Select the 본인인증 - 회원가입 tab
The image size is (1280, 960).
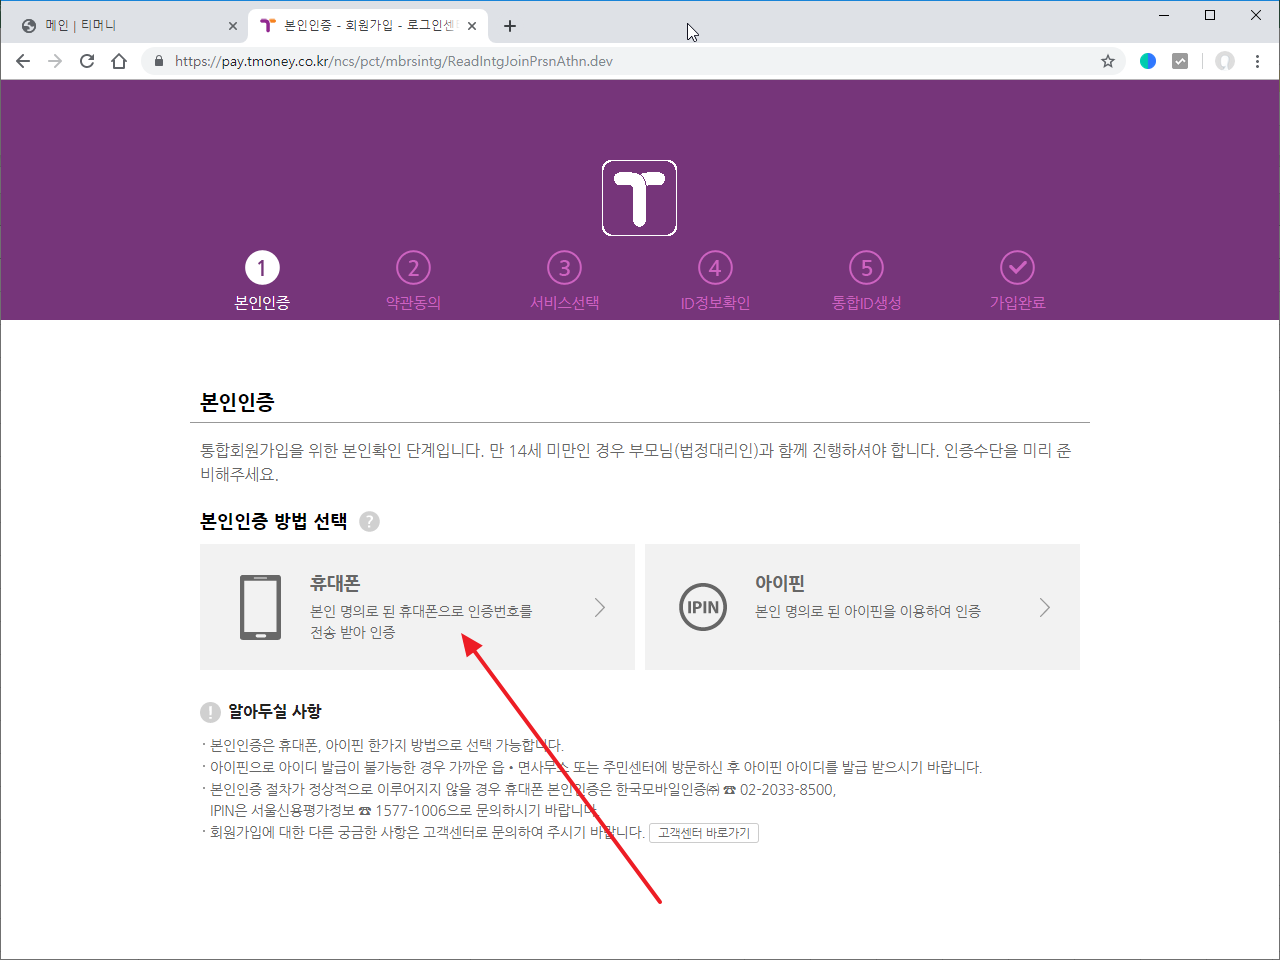(x=368, y=26)
